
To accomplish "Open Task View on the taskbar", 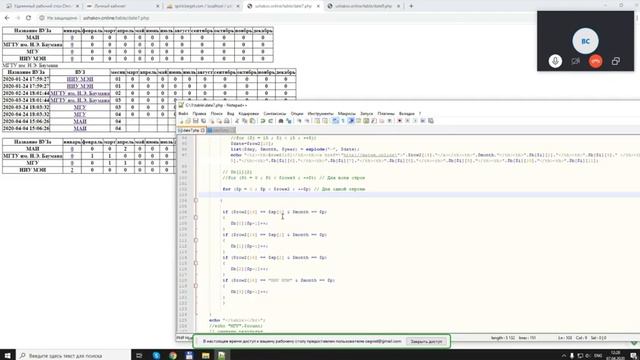I will tap(139, 356).
